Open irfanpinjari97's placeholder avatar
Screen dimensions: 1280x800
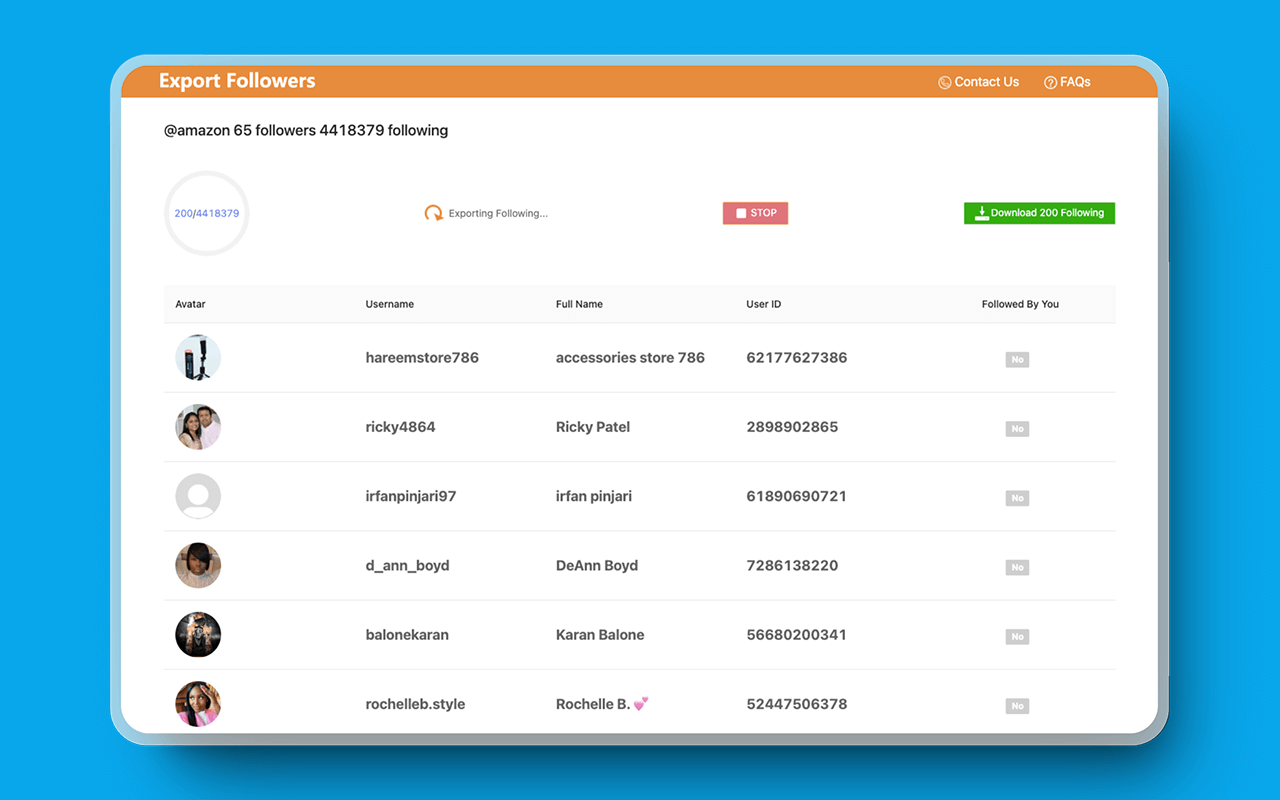198,496
